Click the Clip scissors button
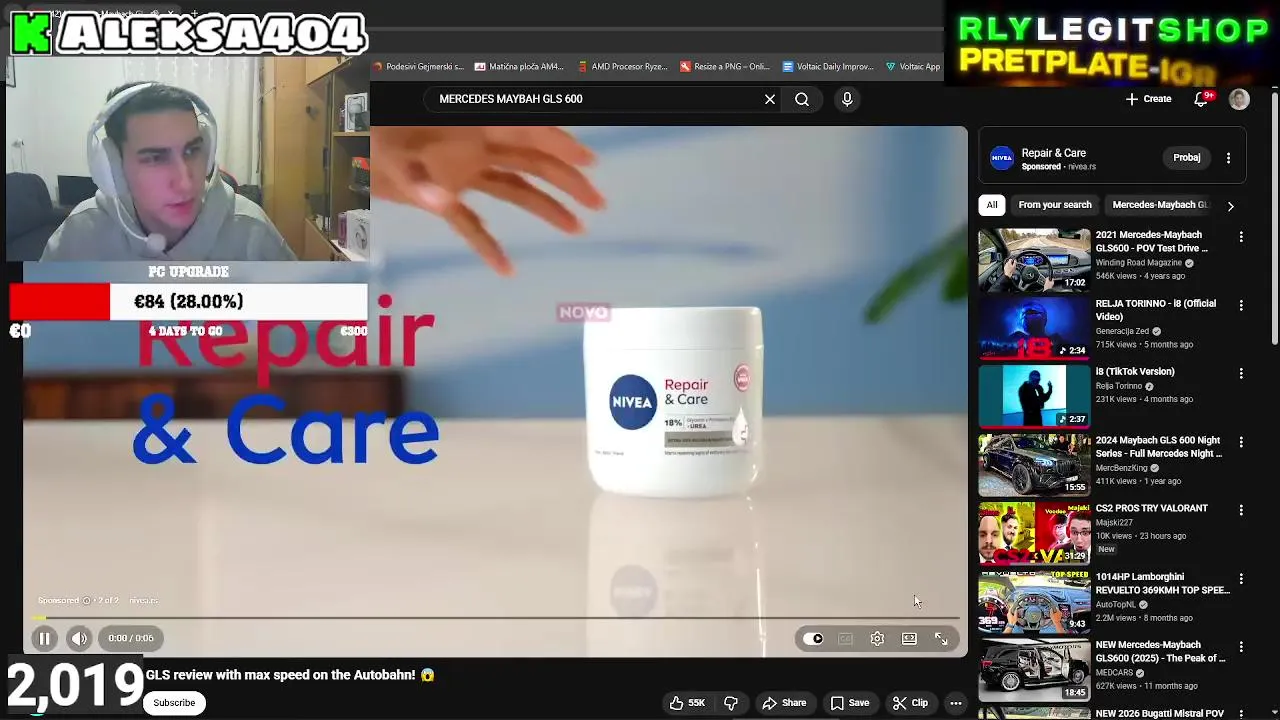Viewport: 1280px width, 720px height. 910,703
